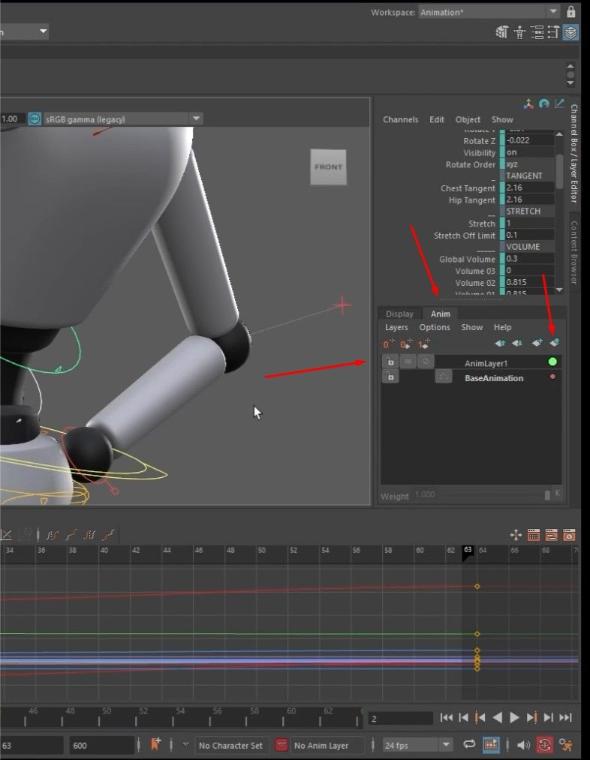Move selected anim layer up icon
Viewport: 590px width, 760px height.
500,343
